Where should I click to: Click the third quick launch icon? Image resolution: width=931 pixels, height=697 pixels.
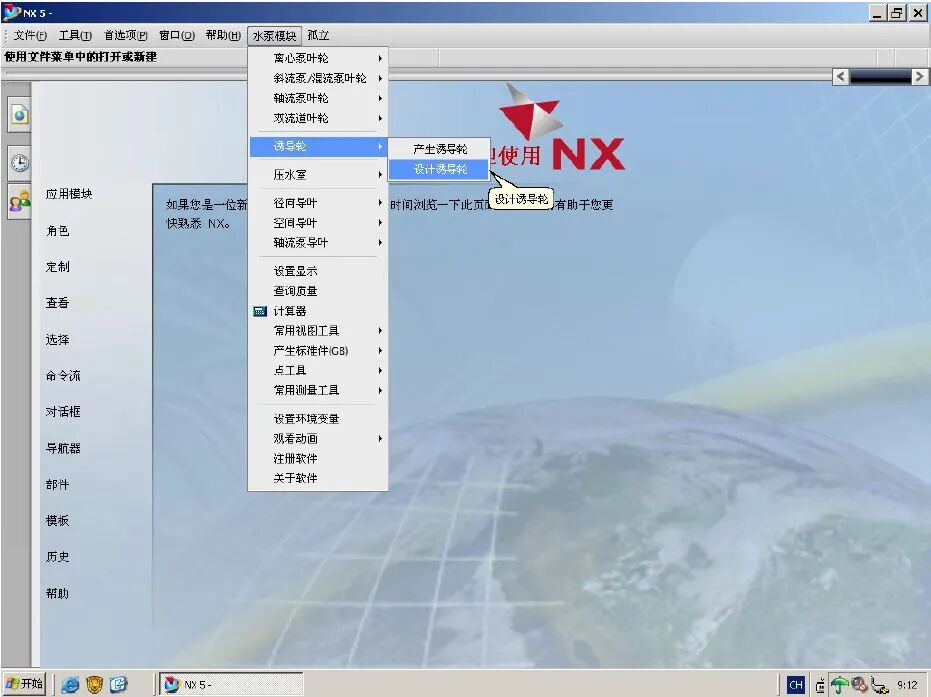click(x=118, y=685)
